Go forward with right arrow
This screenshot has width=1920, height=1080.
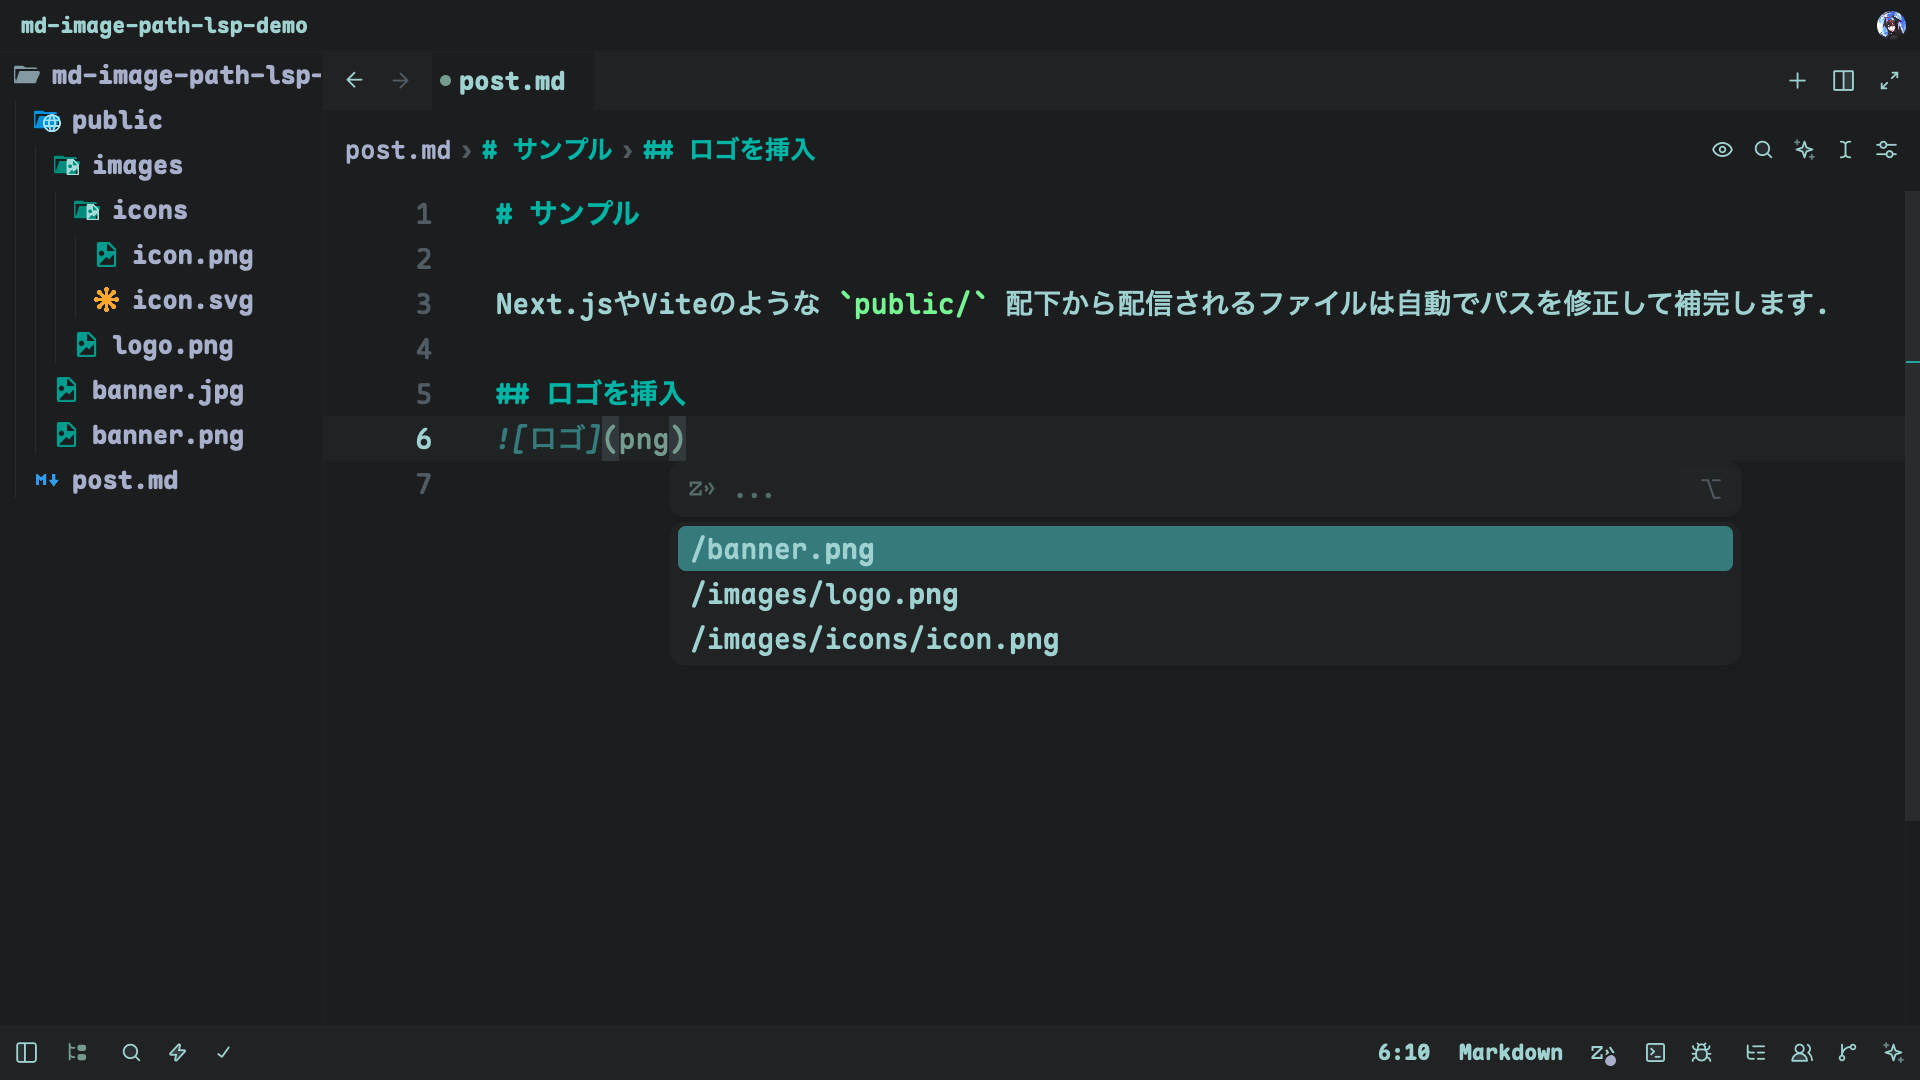[x=400, y=81]
